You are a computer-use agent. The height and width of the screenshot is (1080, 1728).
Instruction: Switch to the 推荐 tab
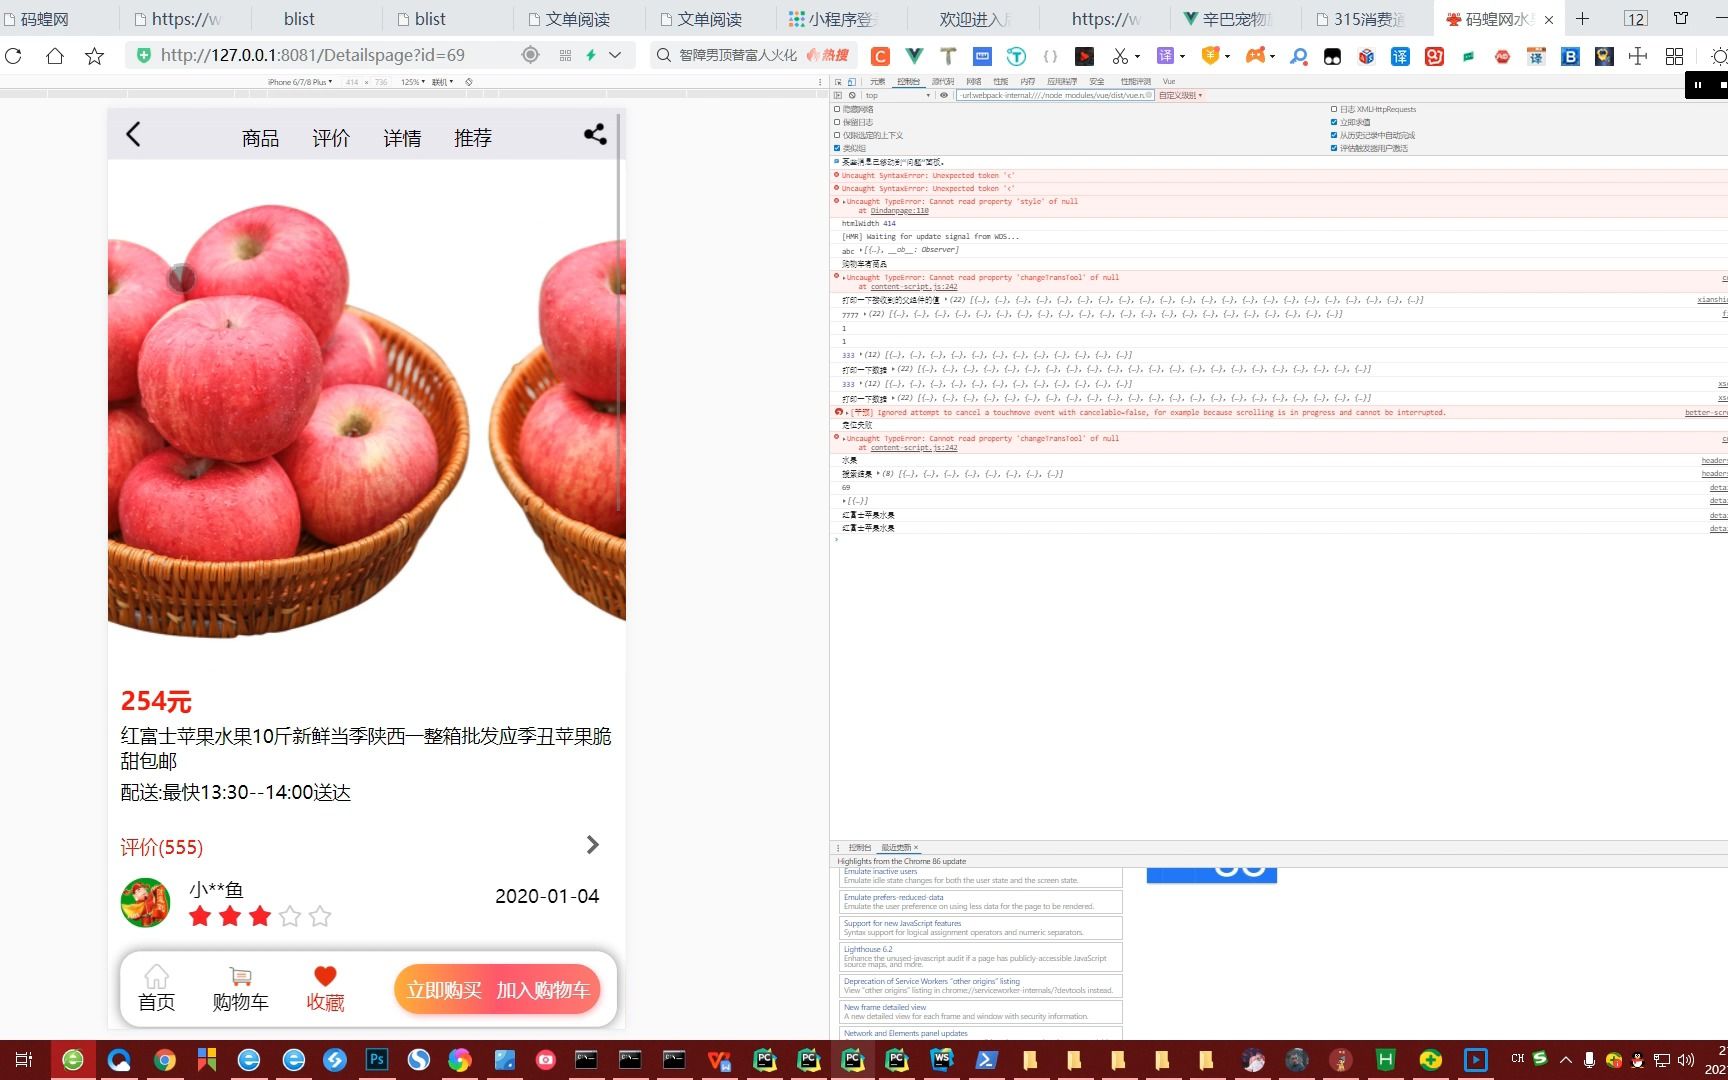473,138
